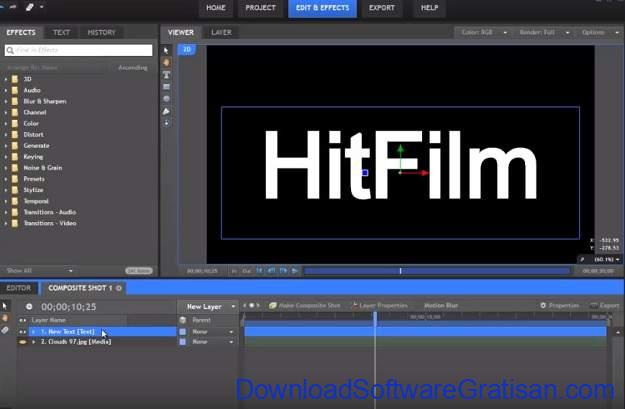Switch to the TEXT panel tab

(61, 33)
